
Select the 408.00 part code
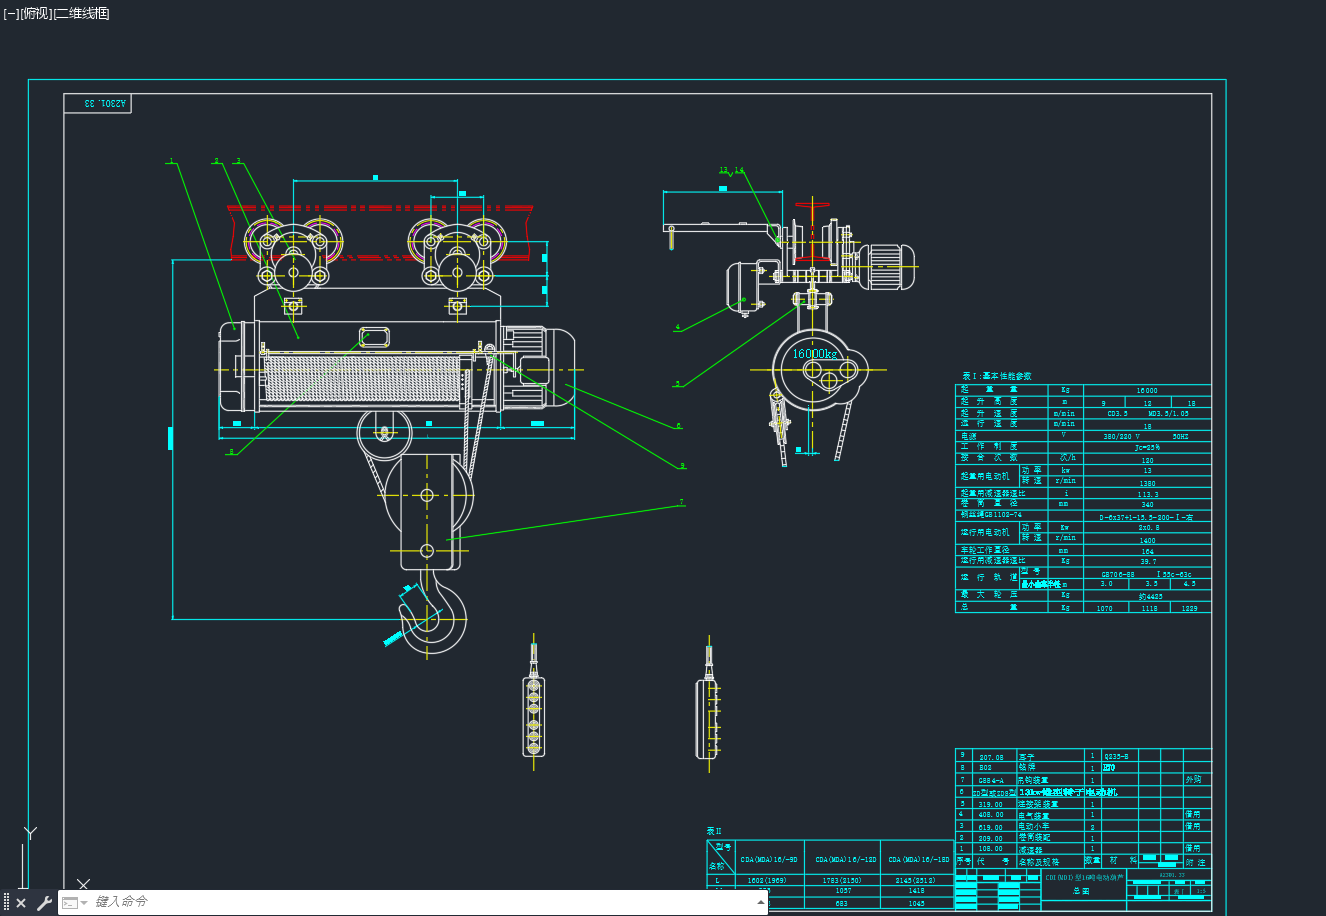991,815
